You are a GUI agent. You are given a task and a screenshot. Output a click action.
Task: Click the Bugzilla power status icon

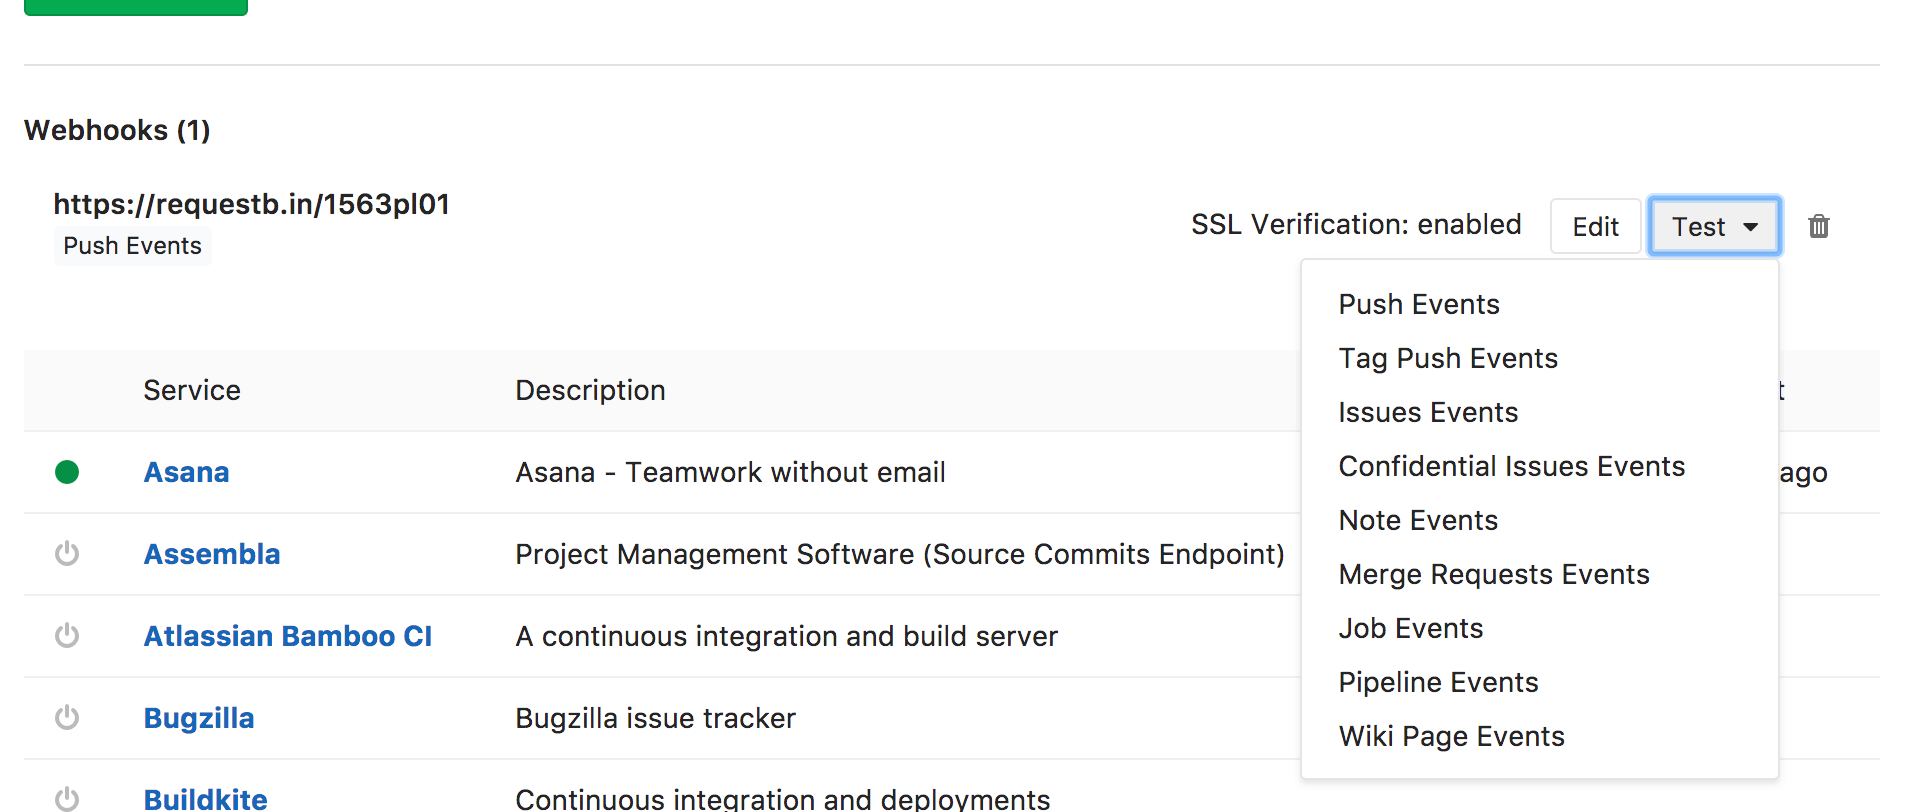tap(67, 718)
